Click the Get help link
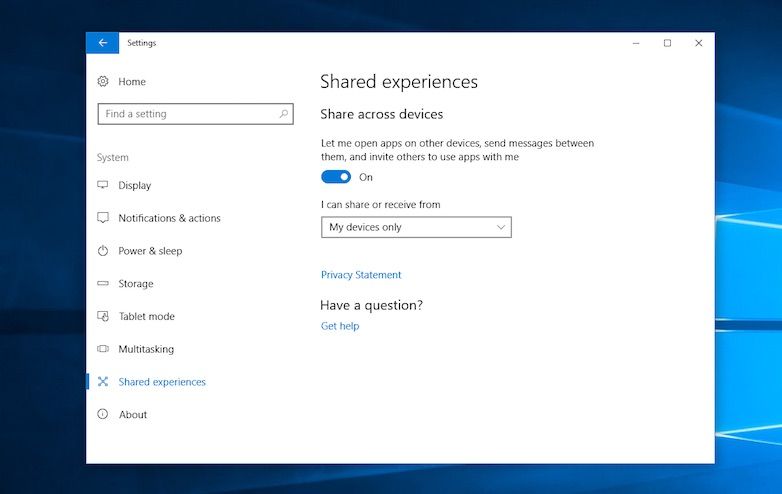This screenshot has width=782, height=494. pyautogui.click(x=340, y=326)
